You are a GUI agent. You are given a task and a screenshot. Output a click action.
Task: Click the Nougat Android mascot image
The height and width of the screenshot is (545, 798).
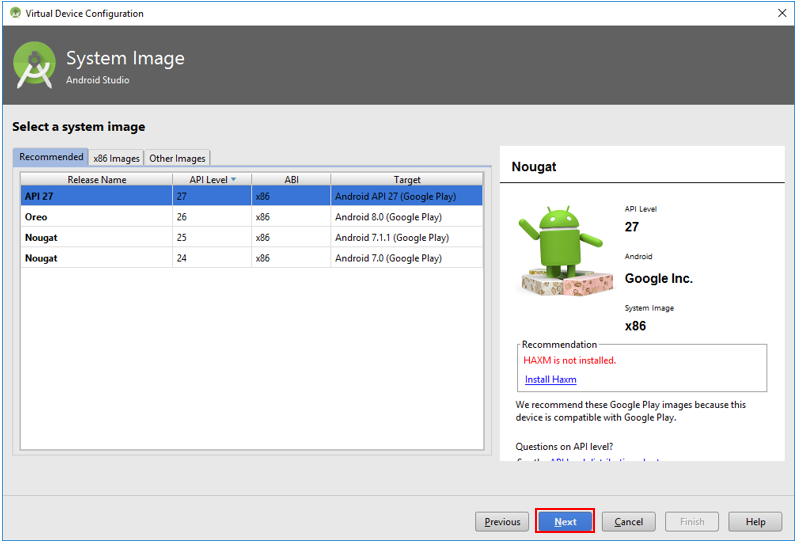[565, 251]
